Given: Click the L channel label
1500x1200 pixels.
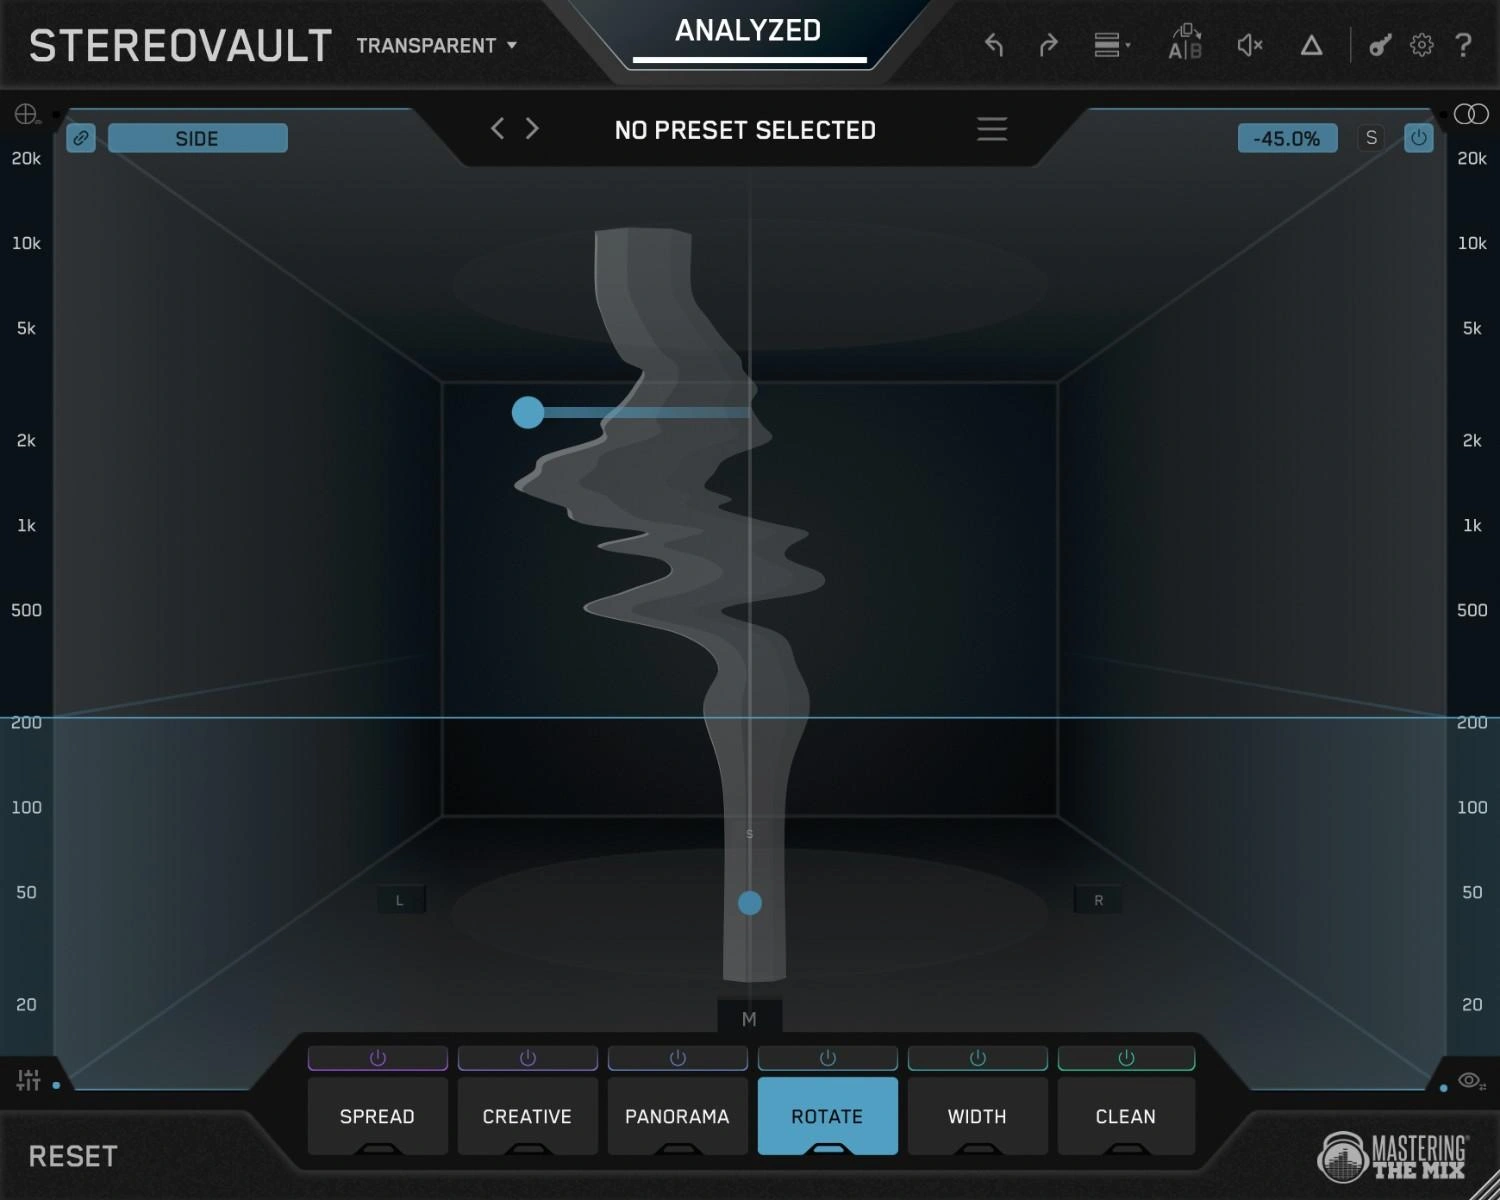Looking at the screenshot, I should pos(400,900).
